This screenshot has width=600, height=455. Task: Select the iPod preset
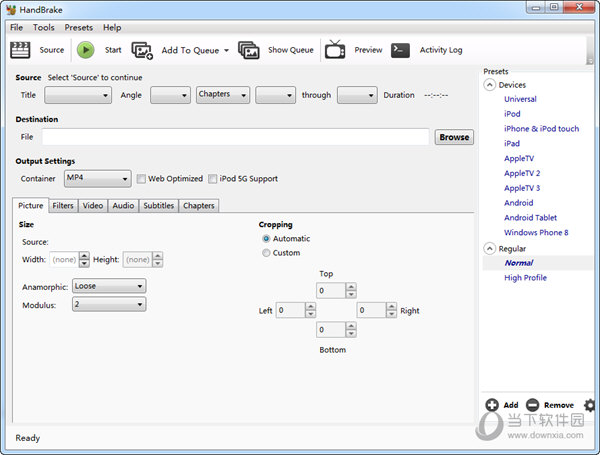tap(512, 114)
